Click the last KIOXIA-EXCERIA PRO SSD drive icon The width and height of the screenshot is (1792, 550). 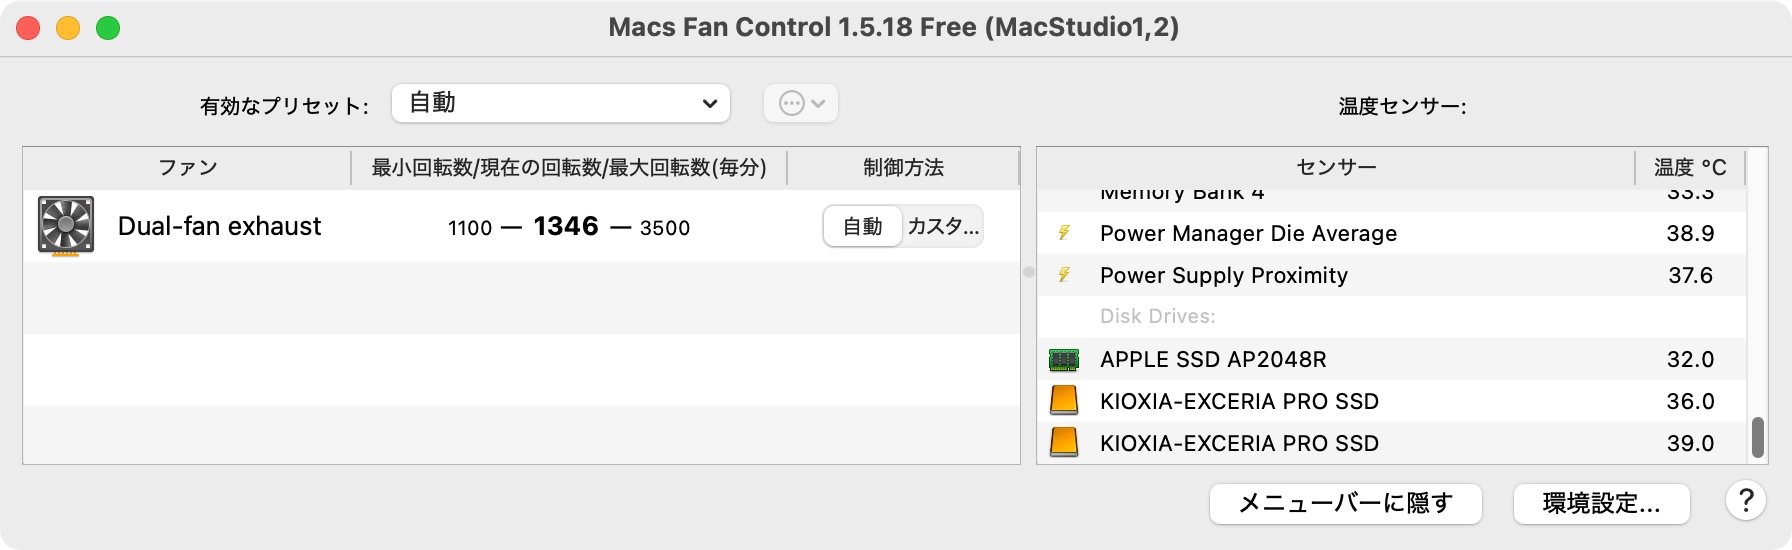tap(1064, 442)
